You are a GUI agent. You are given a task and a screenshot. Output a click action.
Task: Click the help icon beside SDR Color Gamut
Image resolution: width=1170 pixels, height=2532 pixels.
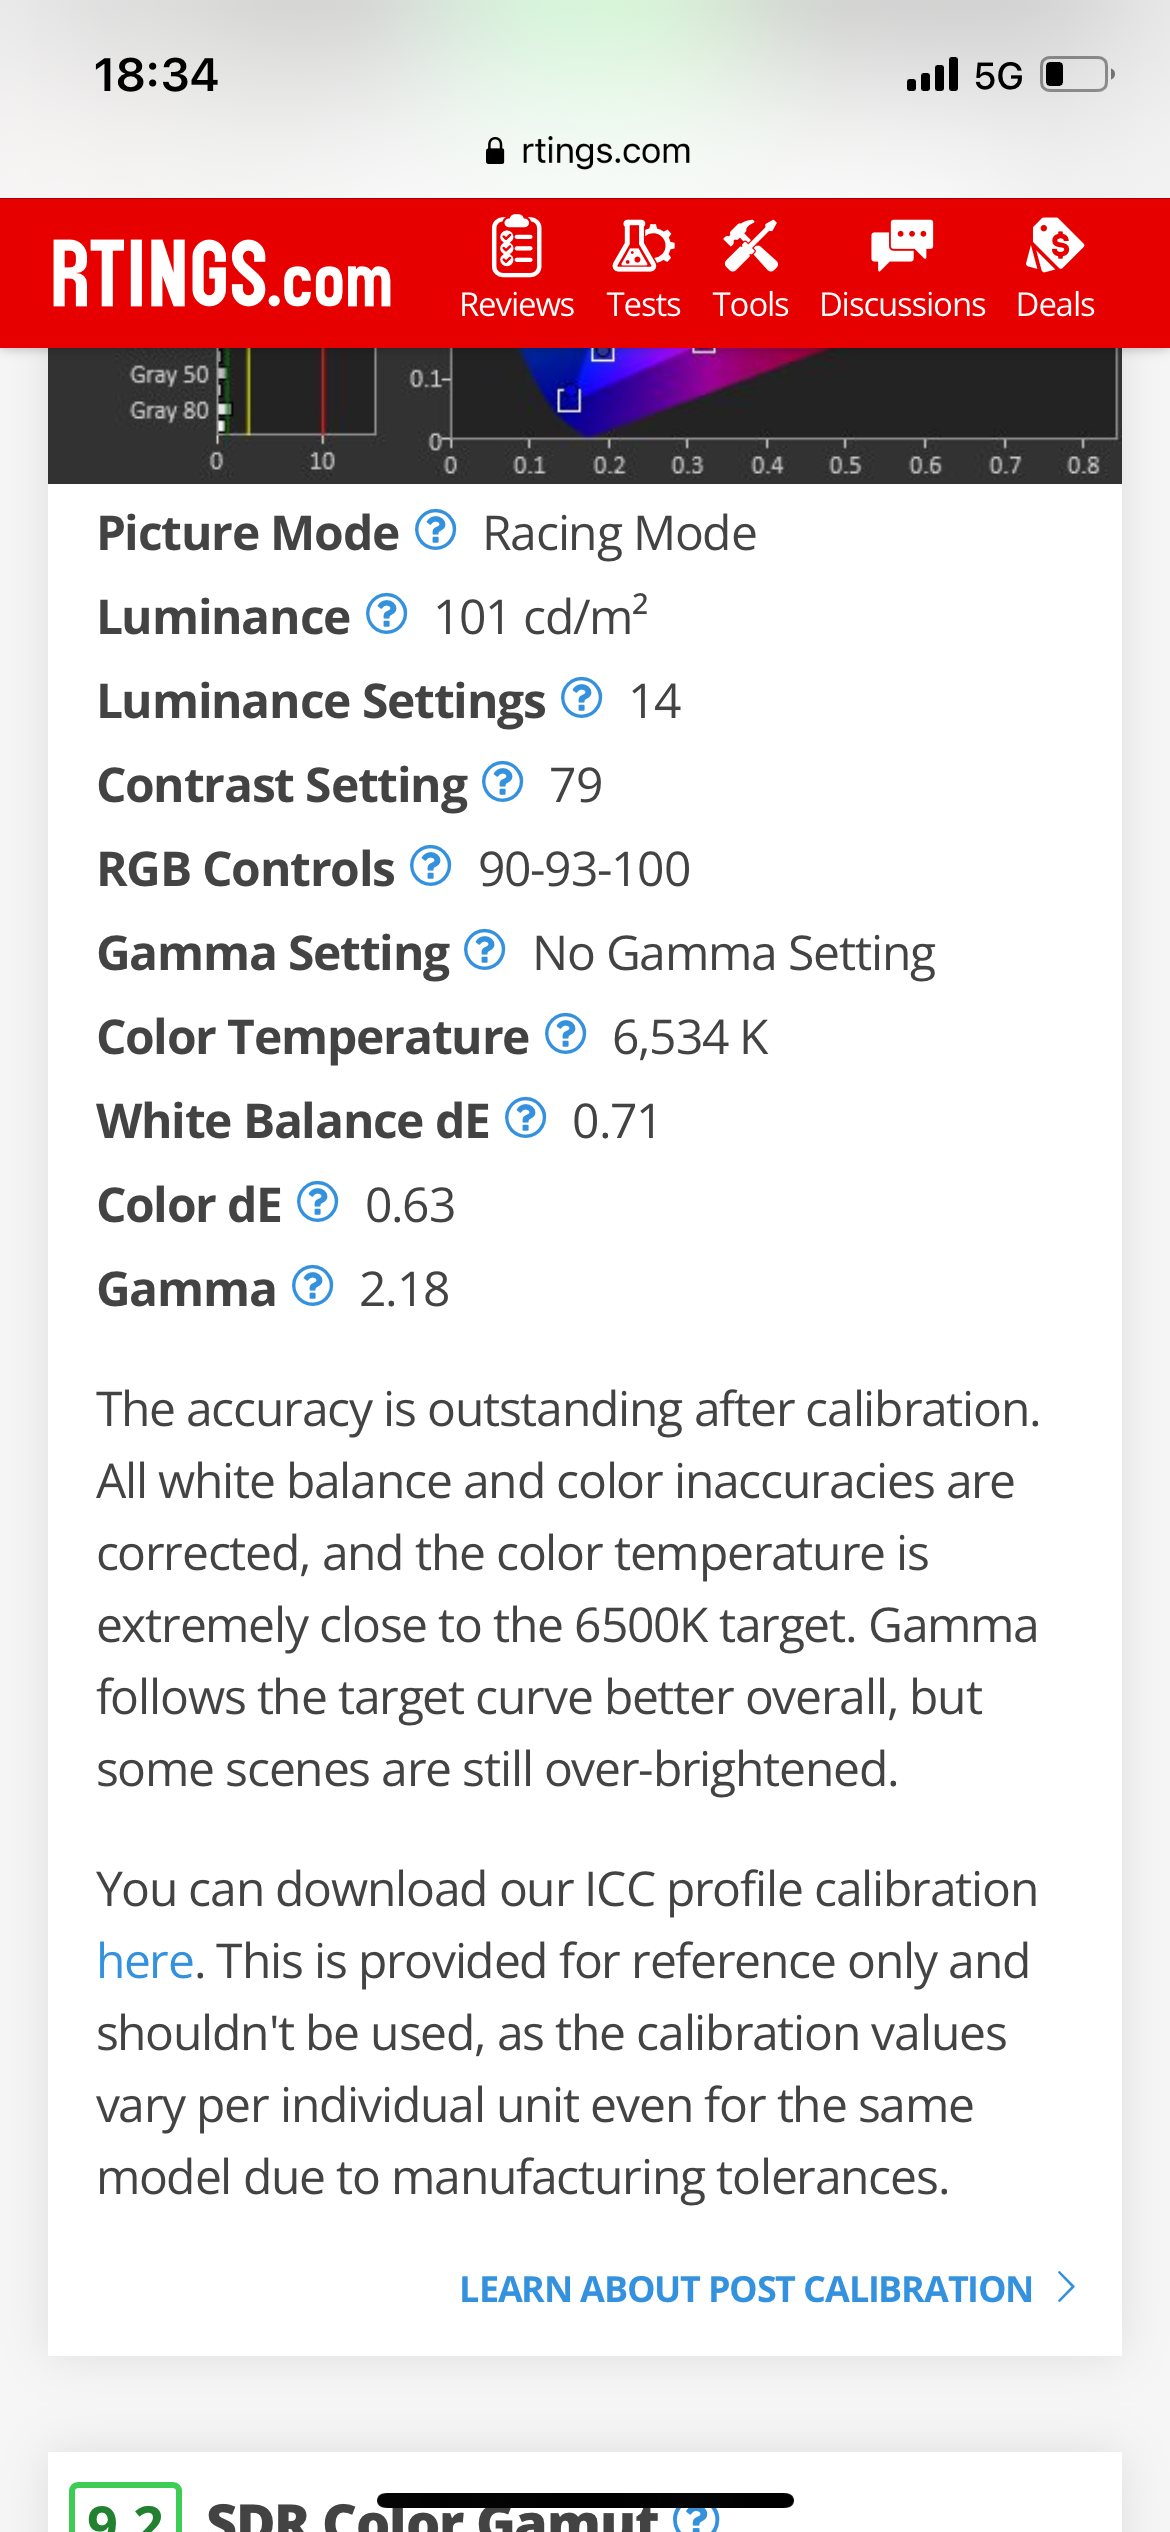pyautogui.click(x=696, y=2515)
